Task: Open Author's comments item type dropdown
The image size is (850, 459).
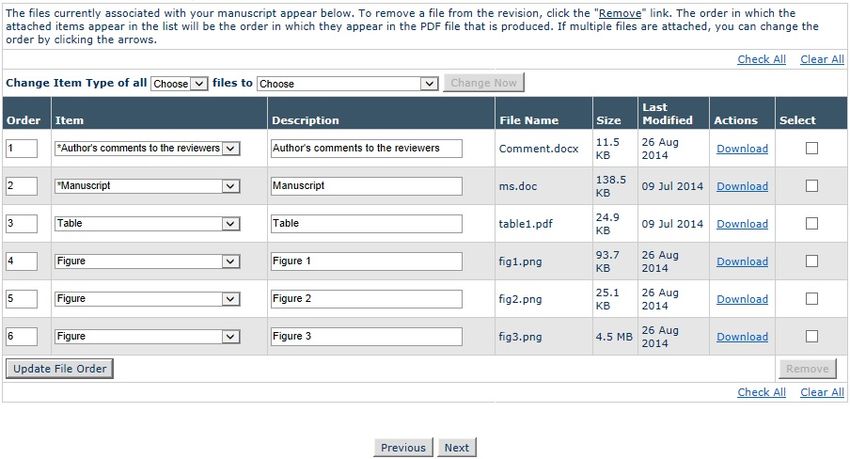Action: [147, 148]
